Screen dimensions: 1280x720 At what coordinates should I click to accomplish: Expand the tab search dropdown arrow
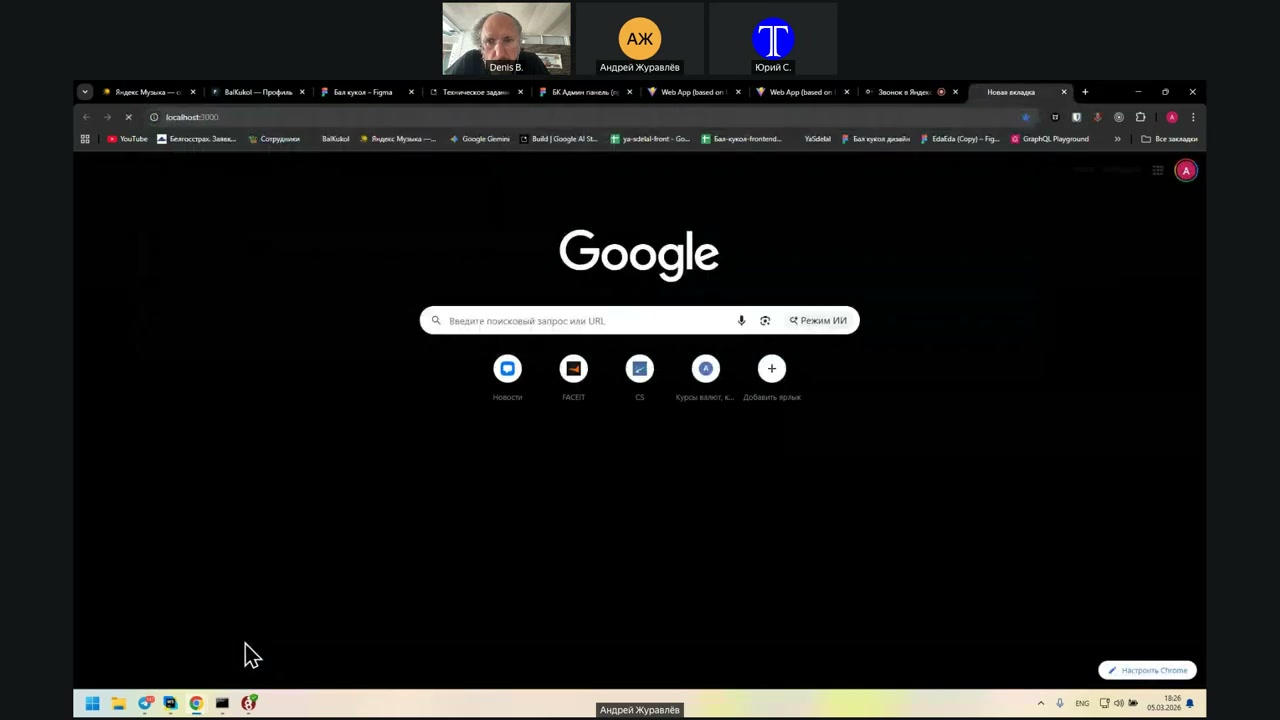[x=85, y=92]
